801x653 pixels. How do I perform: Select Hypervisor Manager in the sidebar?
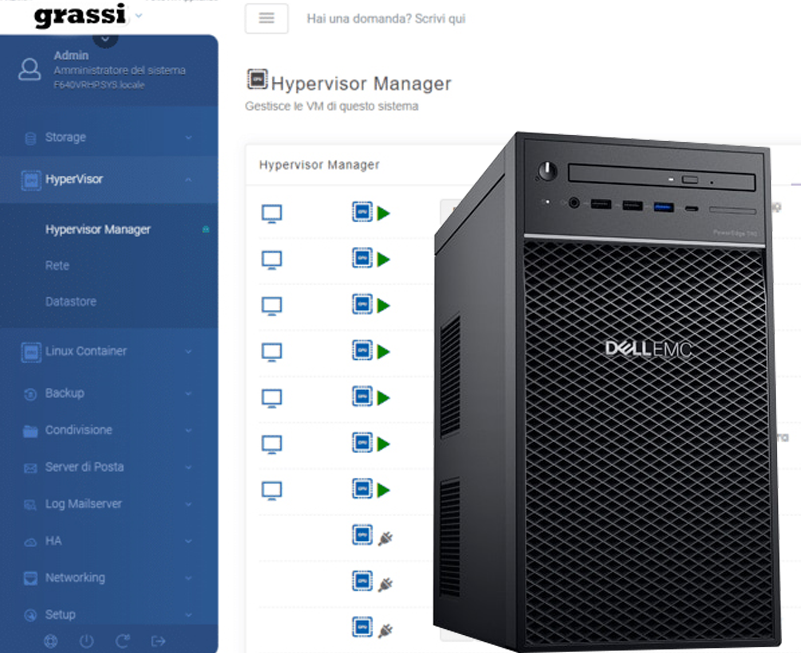(x=98, y=229)
